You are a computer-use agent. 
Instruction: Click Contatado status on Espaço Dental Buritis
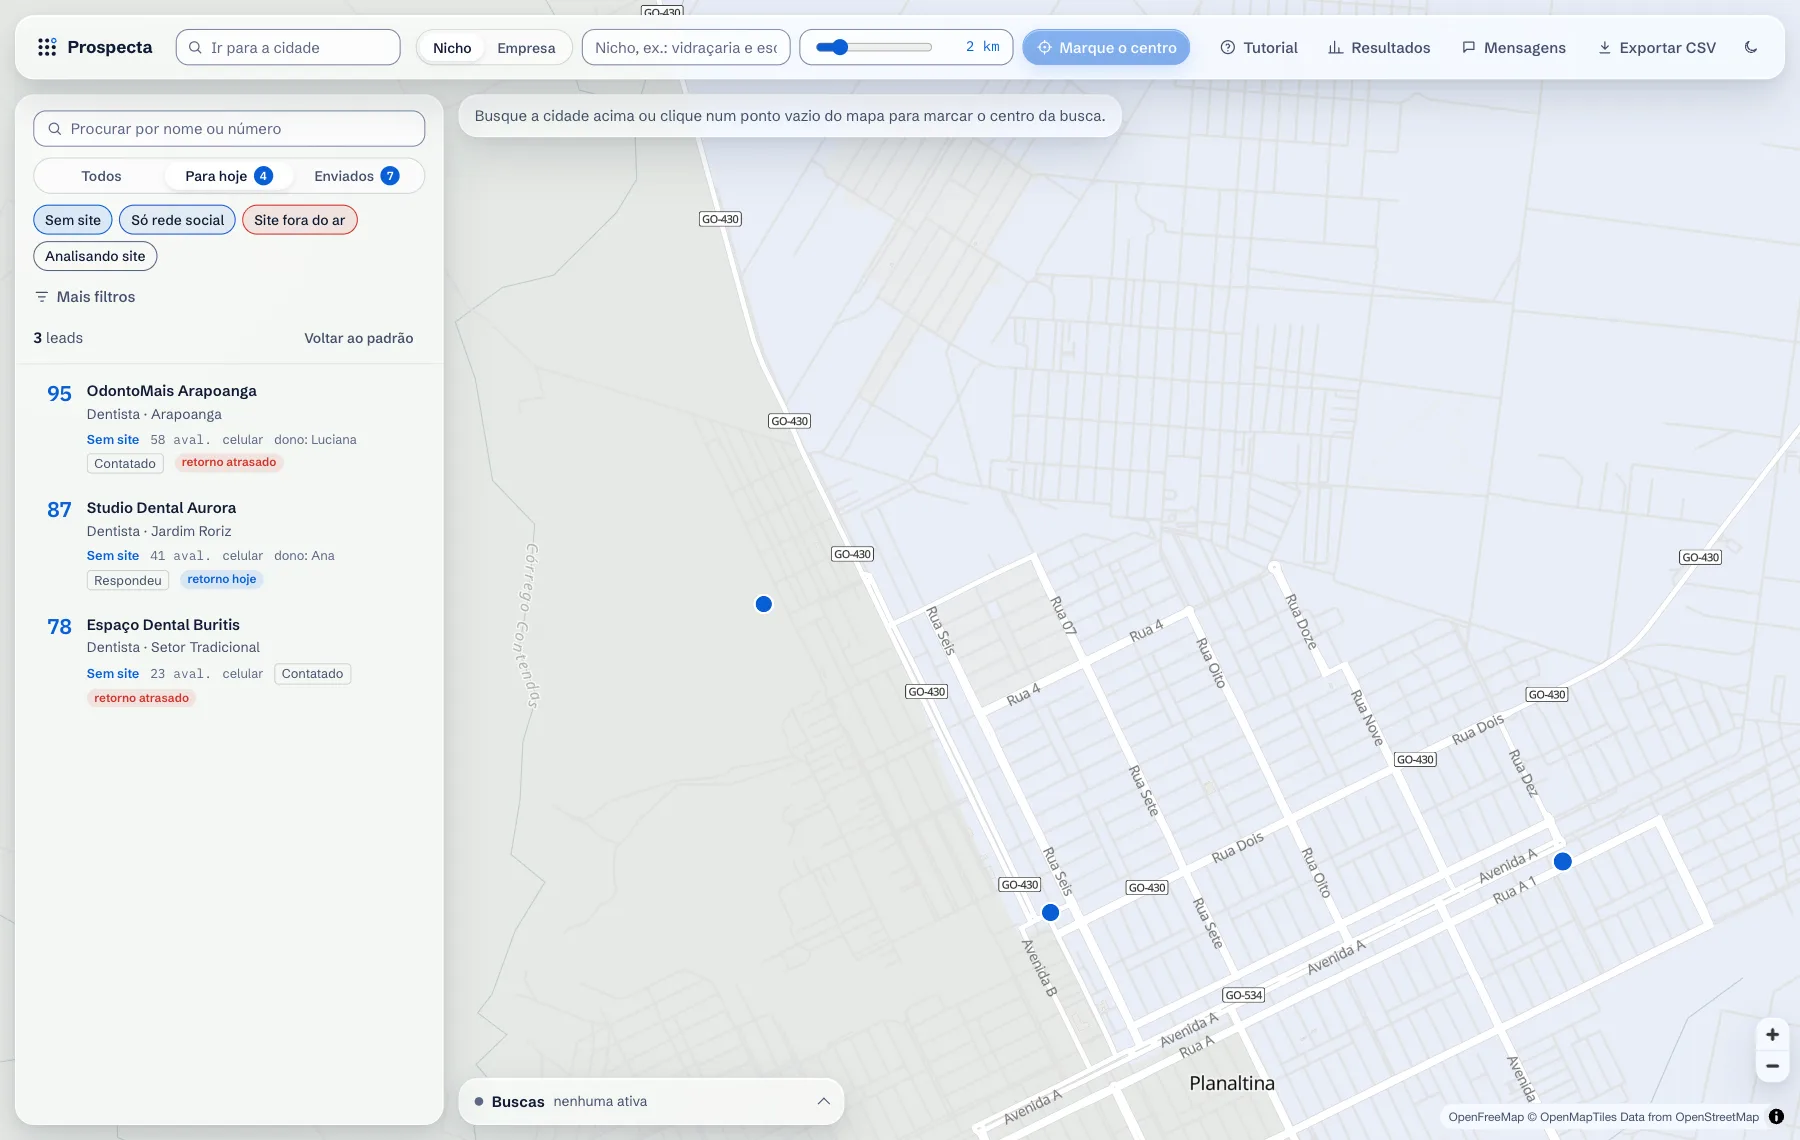[312, 673]
